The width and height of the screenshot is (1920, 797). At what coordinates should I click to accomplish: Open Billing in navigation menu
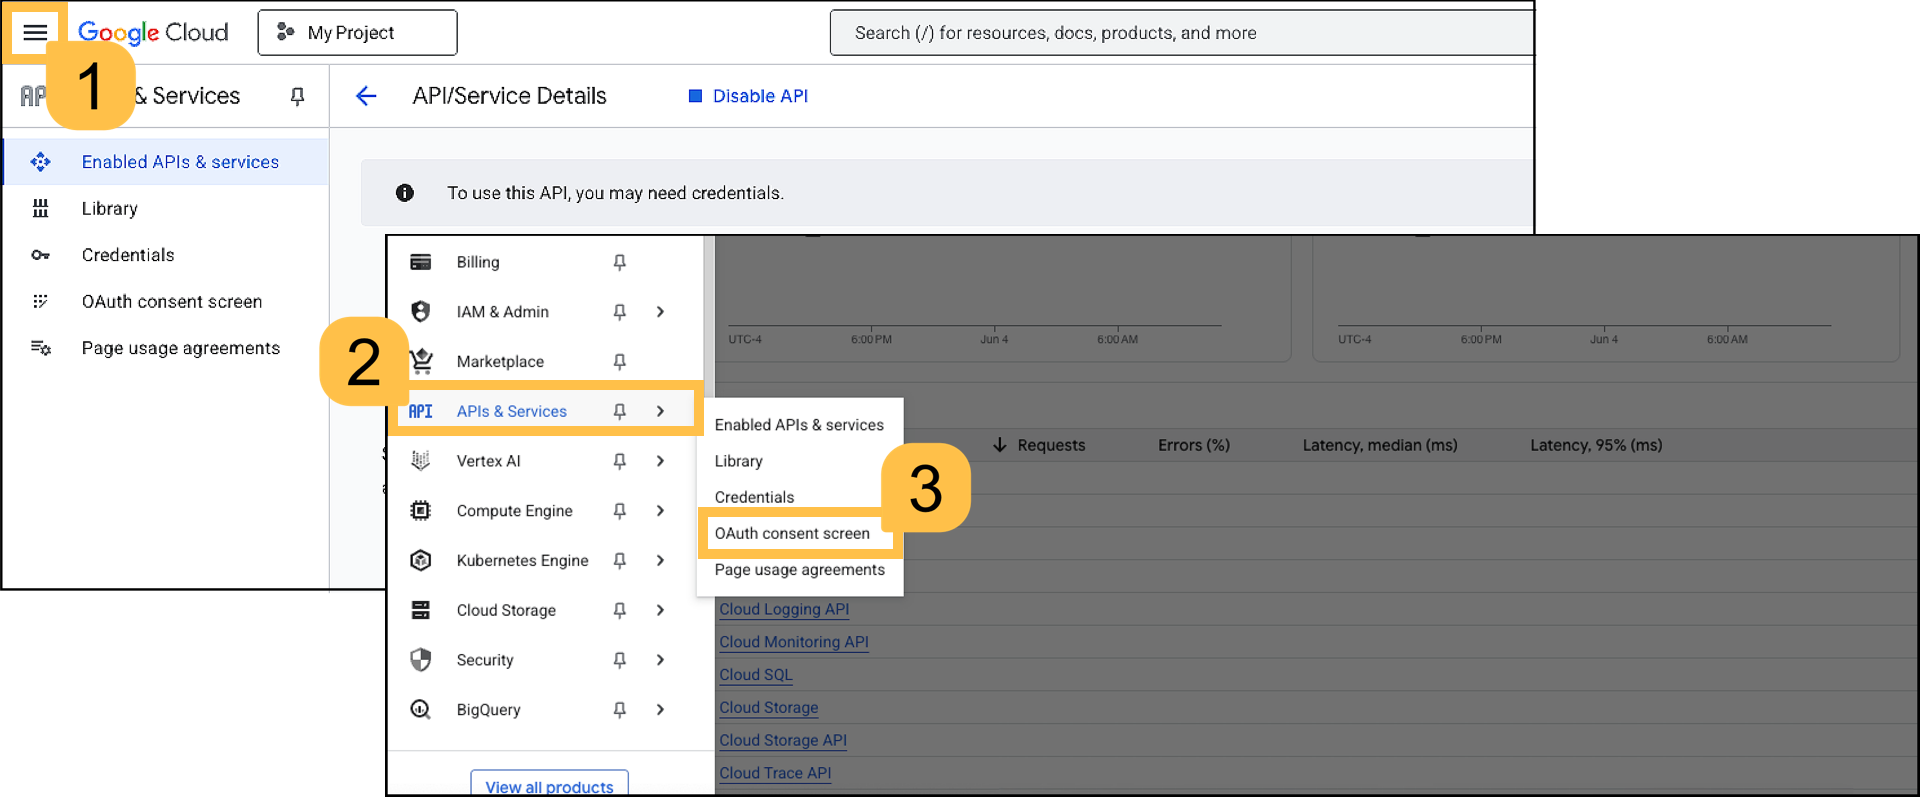(x=478, y=262)
